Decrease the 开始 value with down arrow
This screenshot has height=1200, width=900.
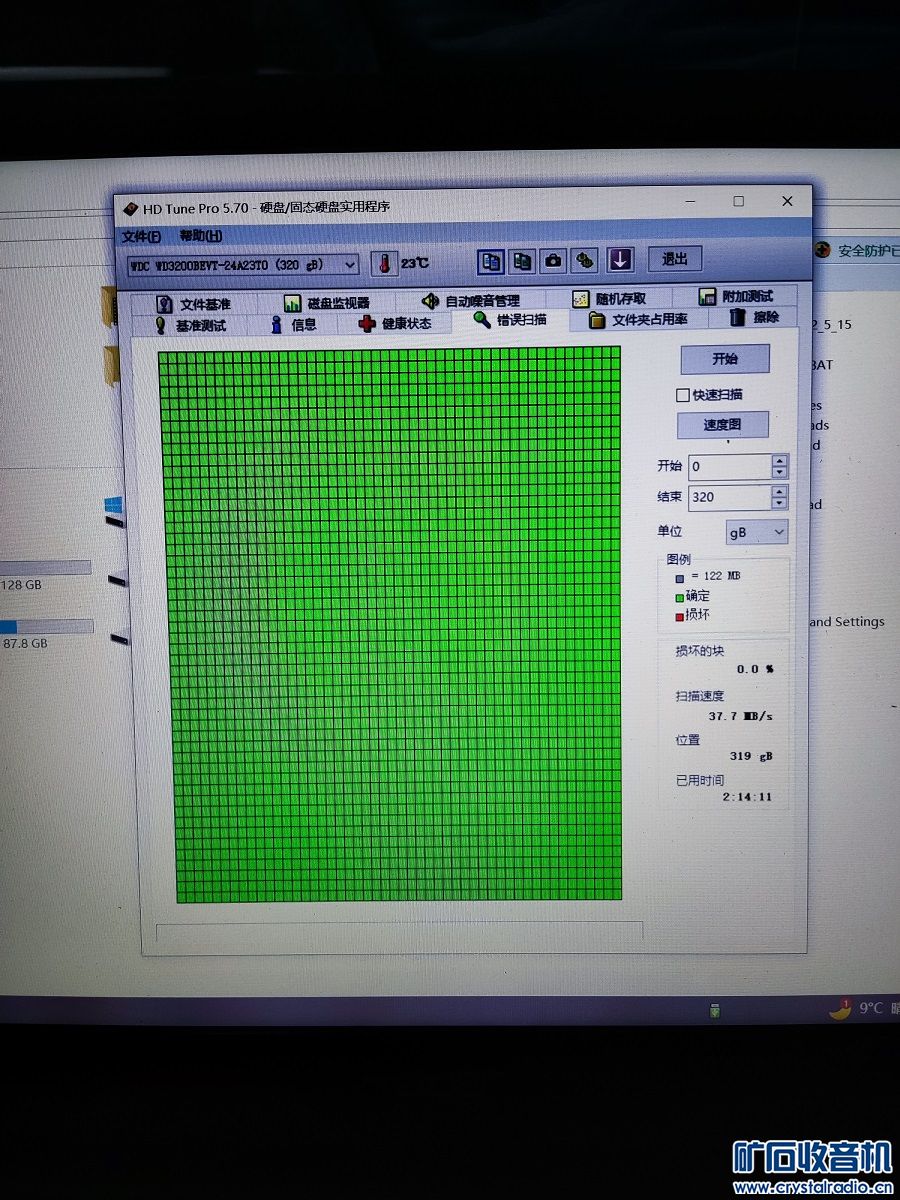[780, 472]
